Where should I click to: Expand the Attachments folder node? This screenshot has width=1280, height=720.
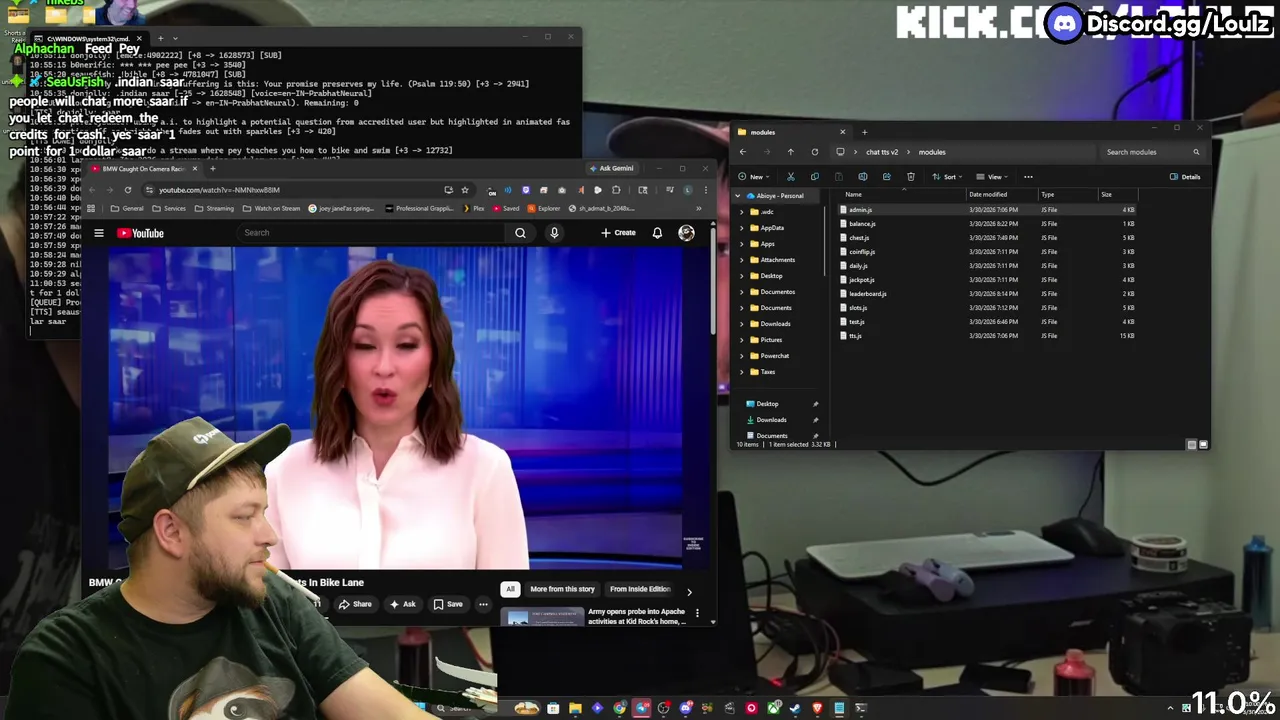(x=742, y=260)
